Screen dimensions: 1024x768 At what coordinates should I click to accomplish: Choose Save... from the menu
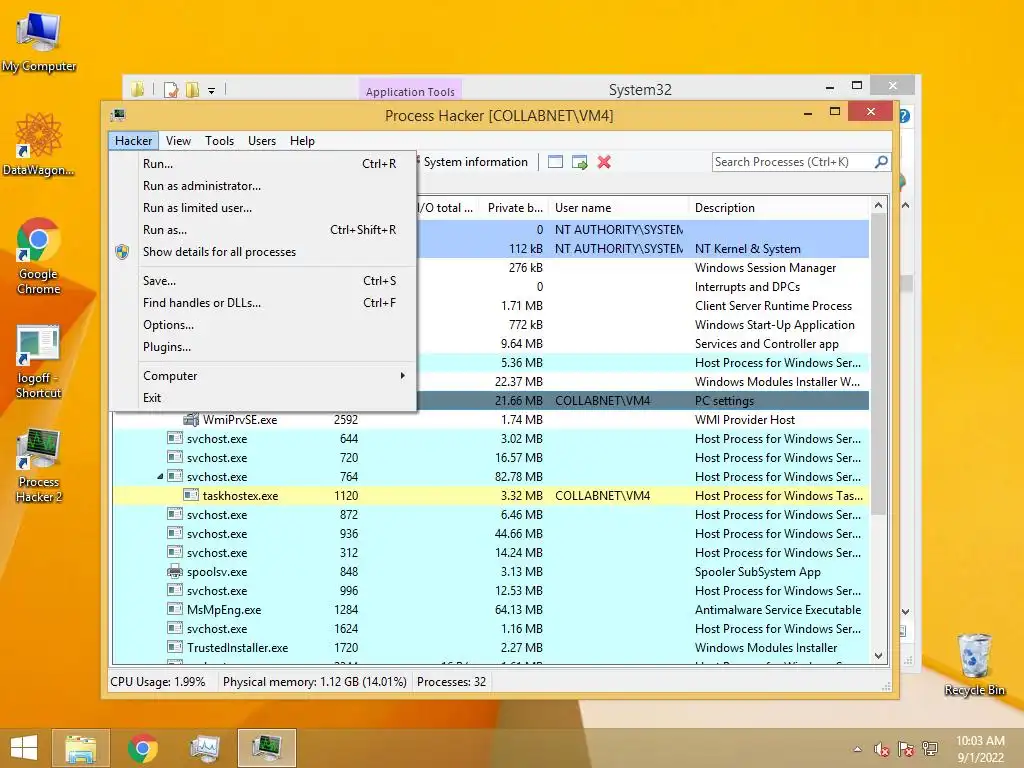(x=278, y=281)
